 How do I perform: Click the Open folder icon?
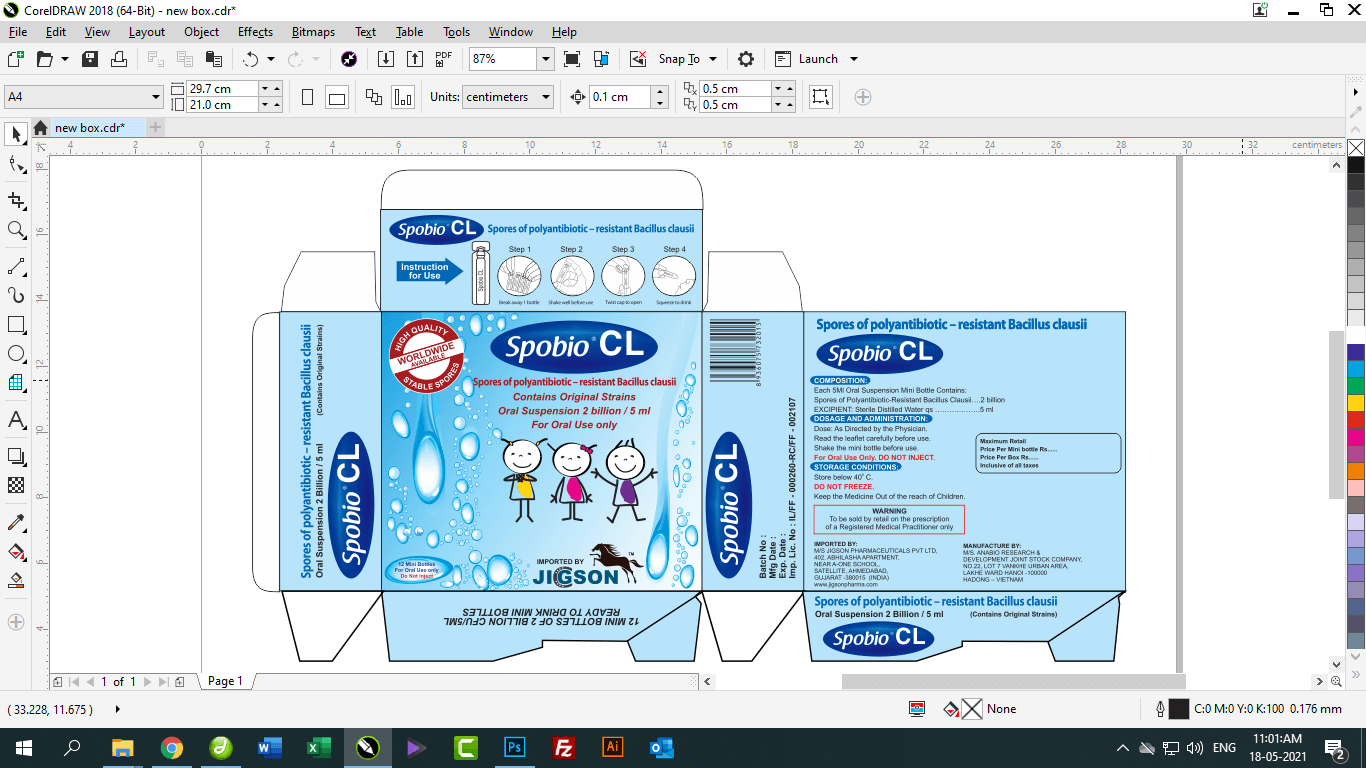pyautogui.click(x=45, y=59)
